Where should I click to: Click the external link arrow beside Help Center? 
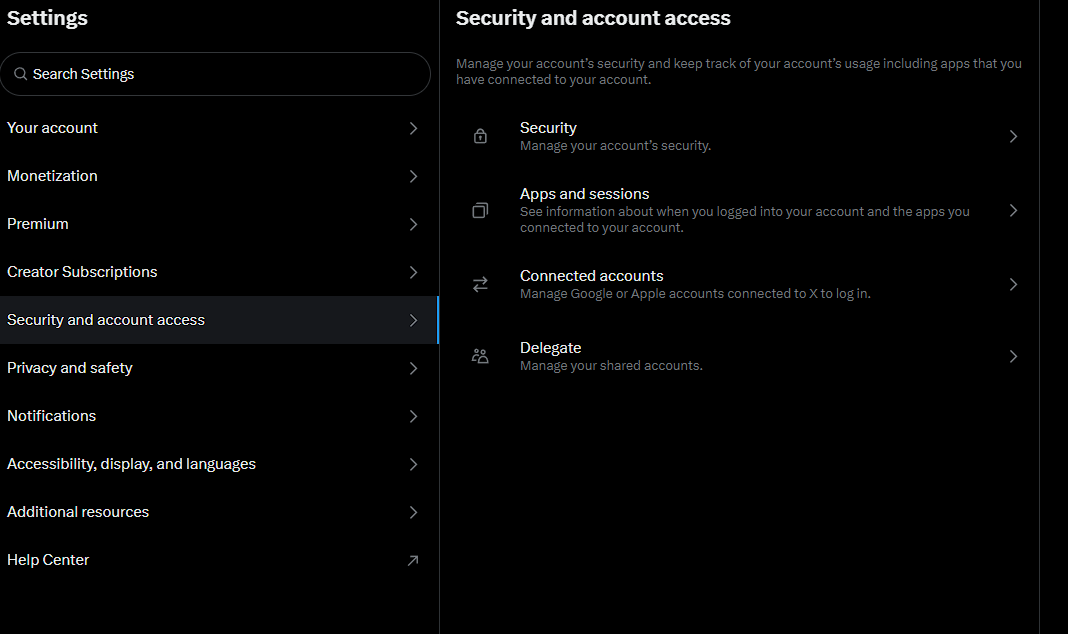coord(413,560)
